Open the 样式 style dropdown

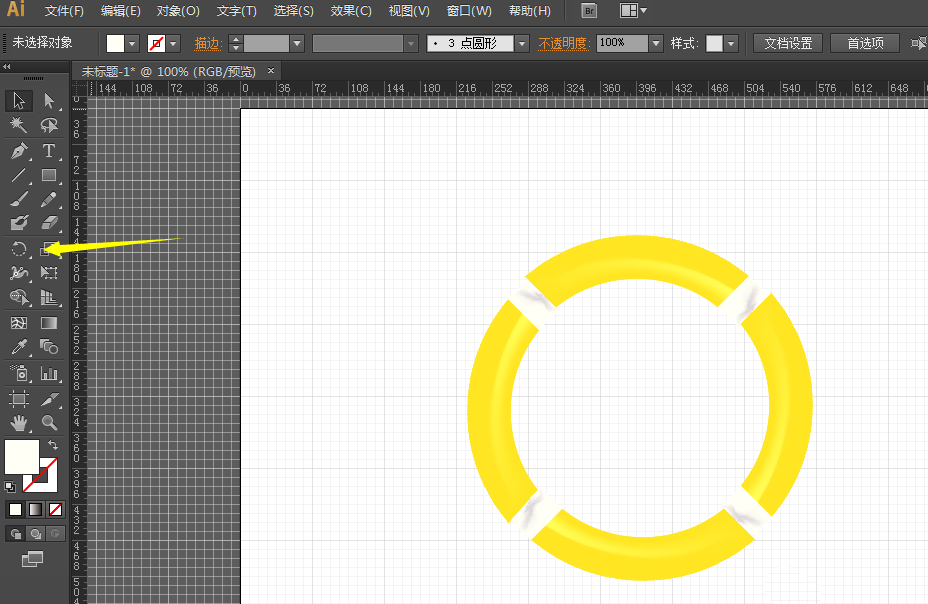(x=731, y=44)
